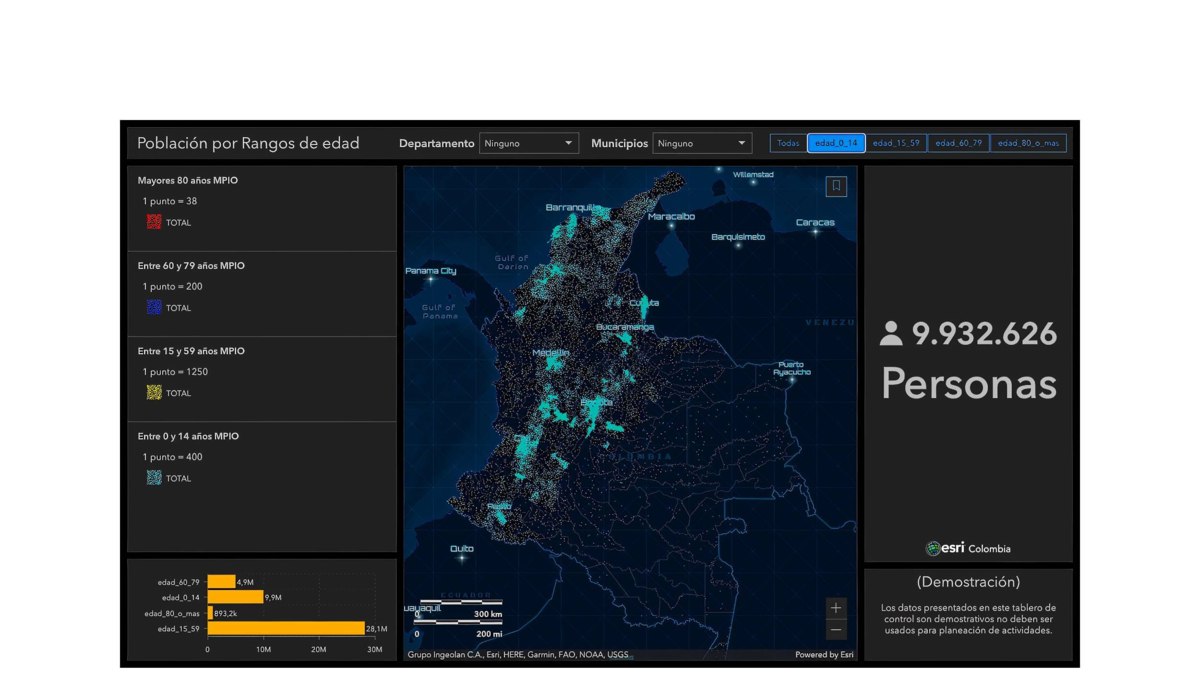Zoom out with the map minus button
This screenshot has width=1200, height=675.
pos(836,630)
